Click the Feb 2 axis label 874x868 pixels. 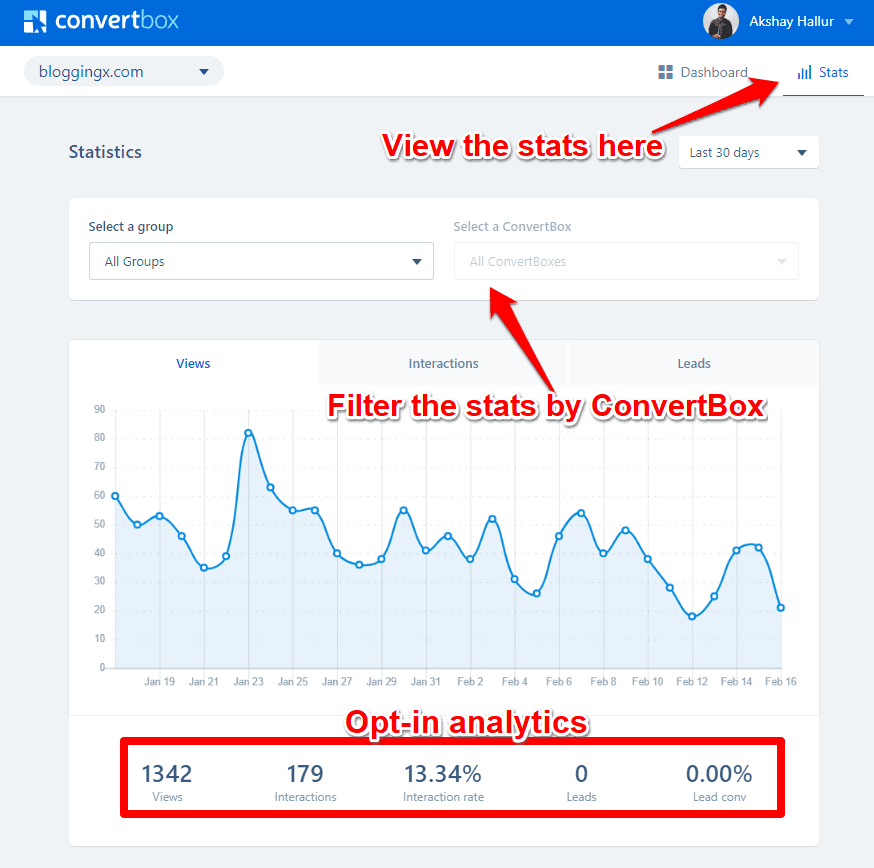470,681
